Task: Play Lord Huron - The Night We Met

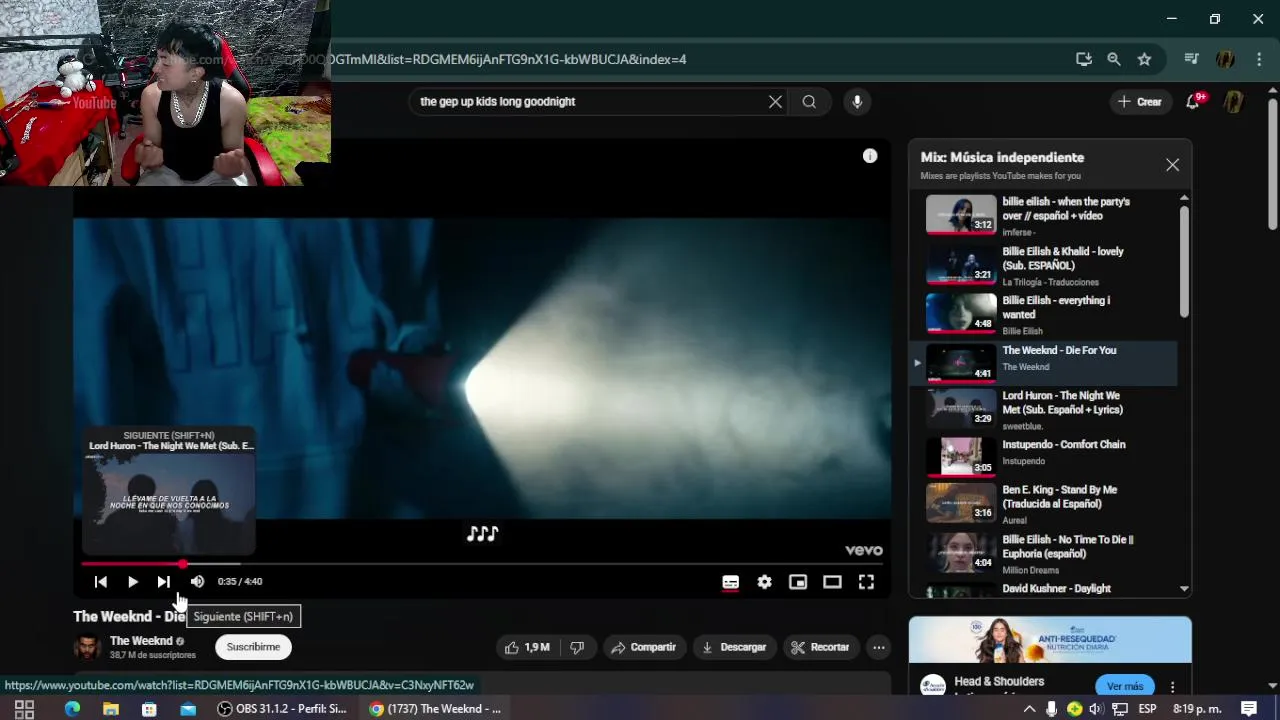Action: click(1045, 409)
